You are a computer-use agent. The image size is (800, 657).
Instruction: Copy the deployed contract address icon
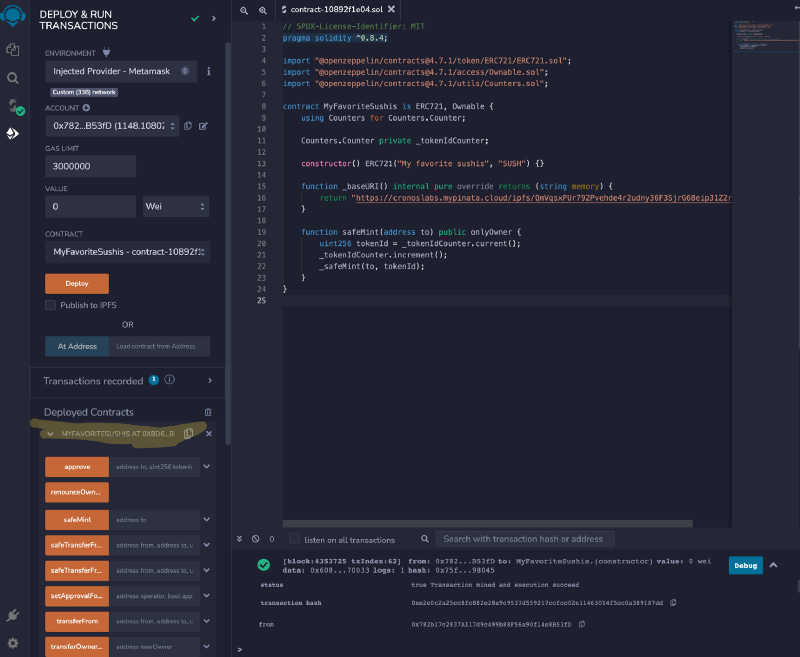(189, 434)
